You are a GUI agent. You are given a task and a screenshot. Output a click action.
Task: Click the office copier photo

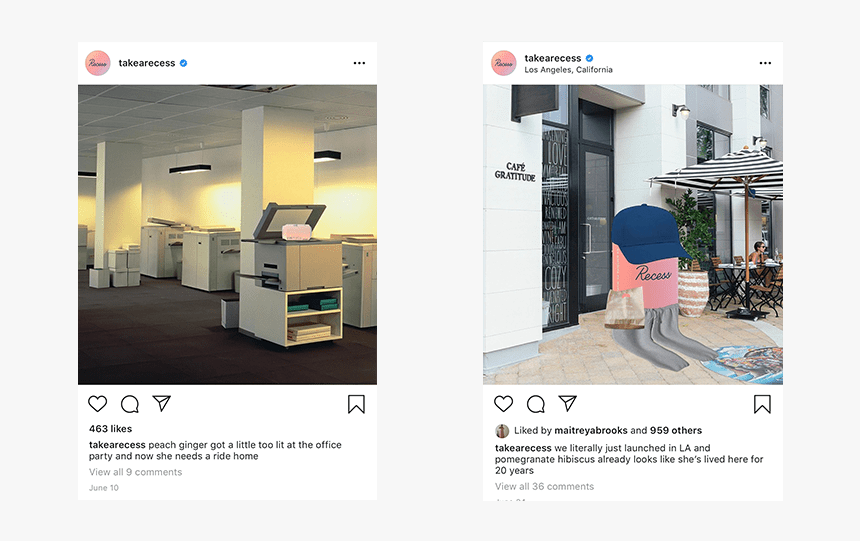pos(227,234)
